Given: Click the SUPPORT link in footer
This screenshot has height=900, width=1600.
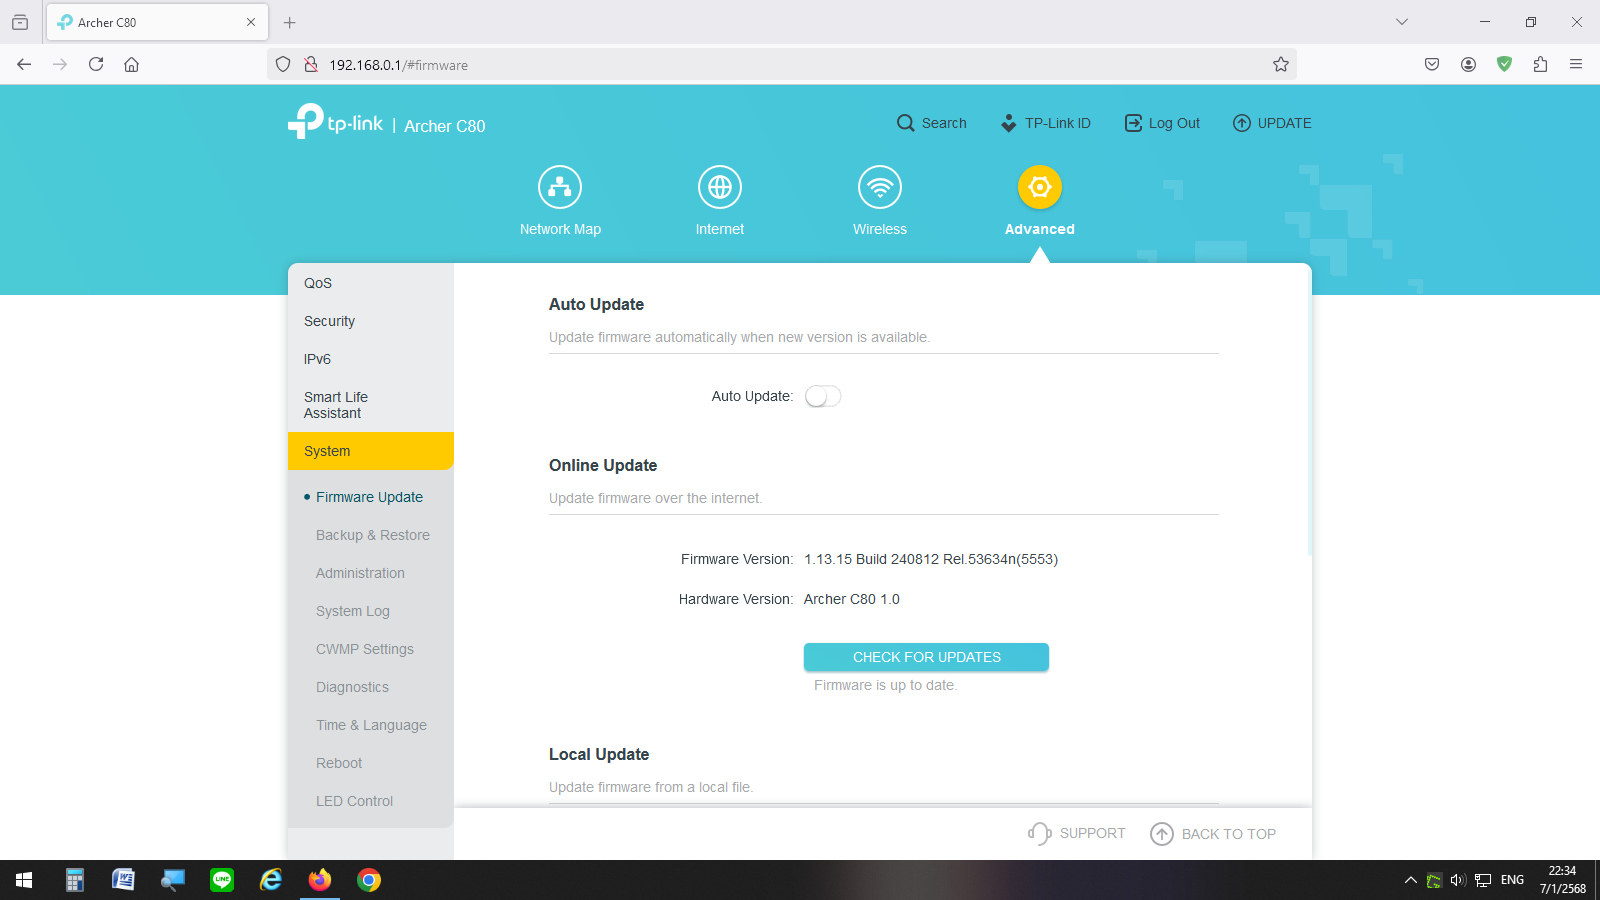Looking at the screenshot, I should point(1077,834).
